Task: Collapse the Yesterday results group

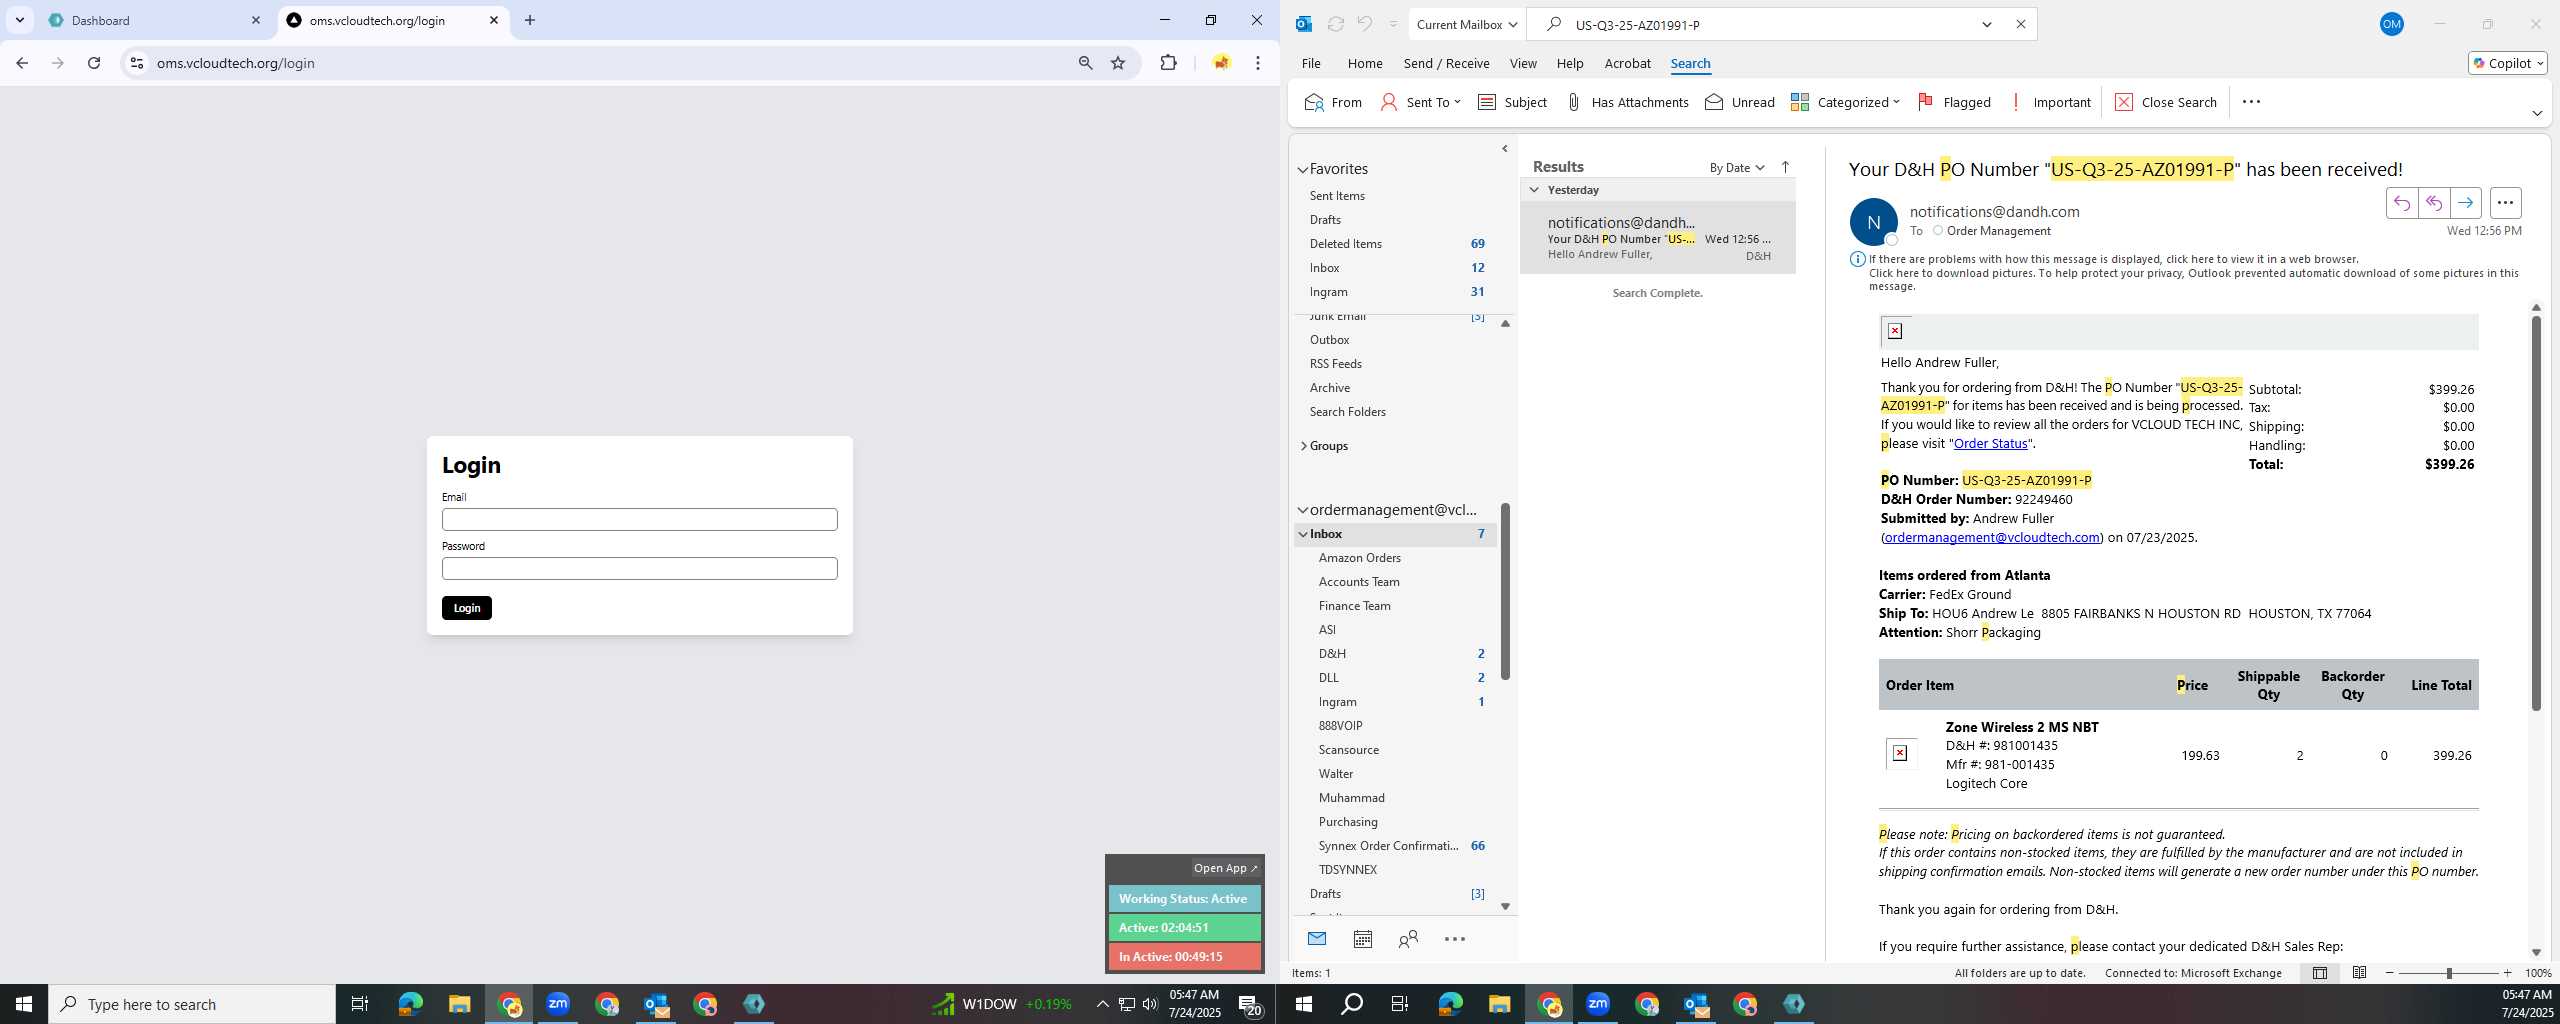Action: click(x=1534, y=190)
